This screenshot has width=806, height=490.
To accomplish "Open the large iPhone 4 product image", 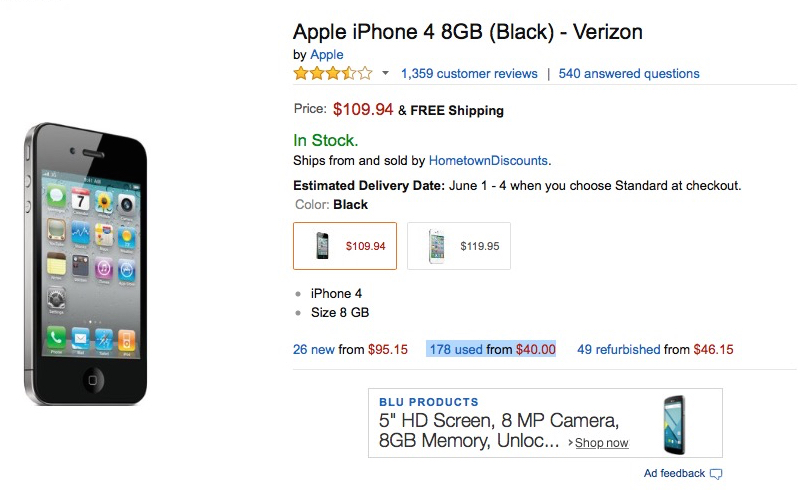I will (86, 264).
